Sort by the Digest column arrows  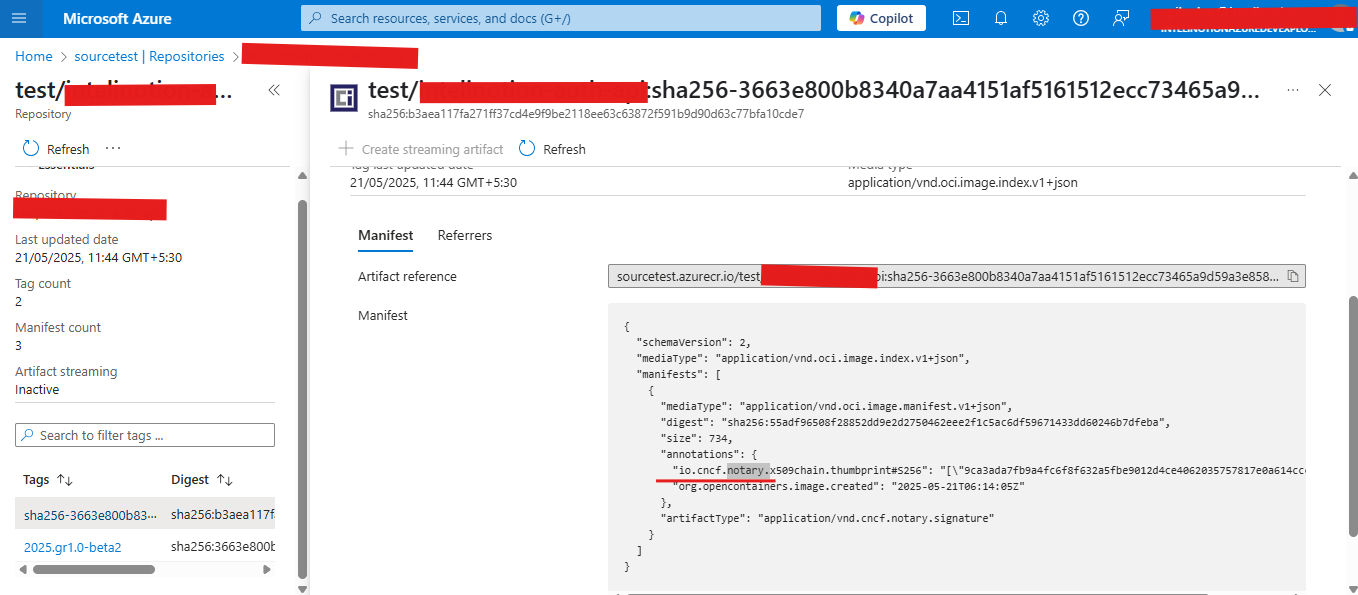click(x=225, y=480)
